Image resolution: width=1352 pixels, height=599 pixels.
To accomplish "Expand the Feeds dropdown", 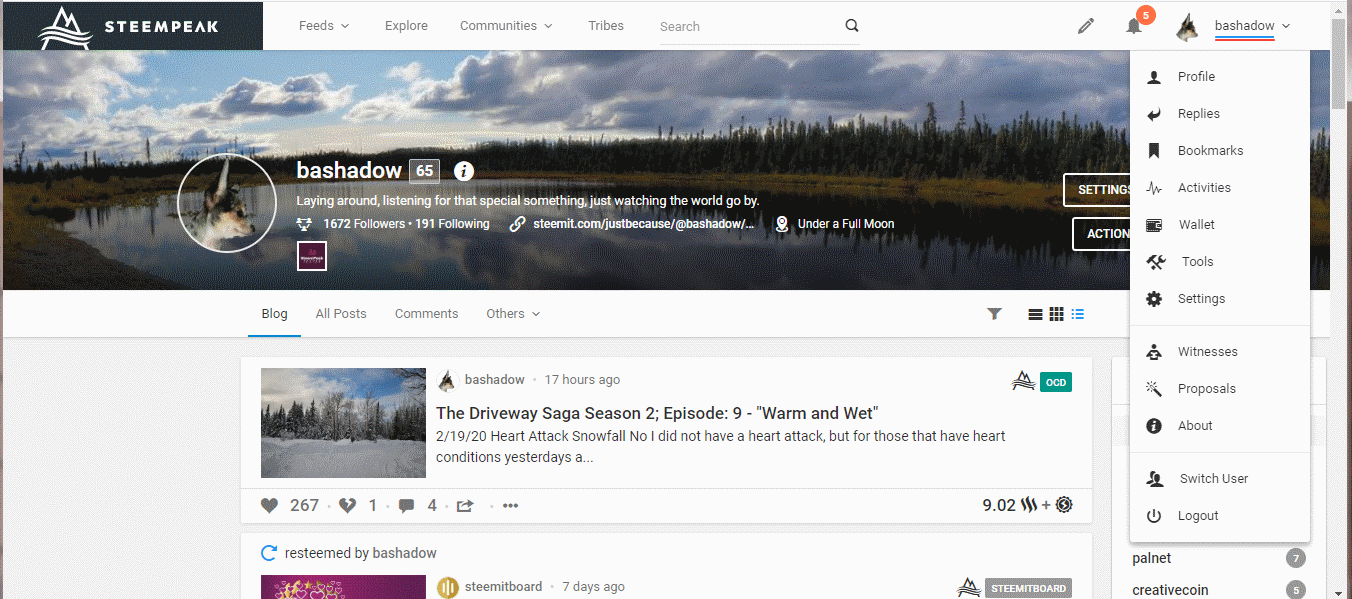I will coord(324,26).
